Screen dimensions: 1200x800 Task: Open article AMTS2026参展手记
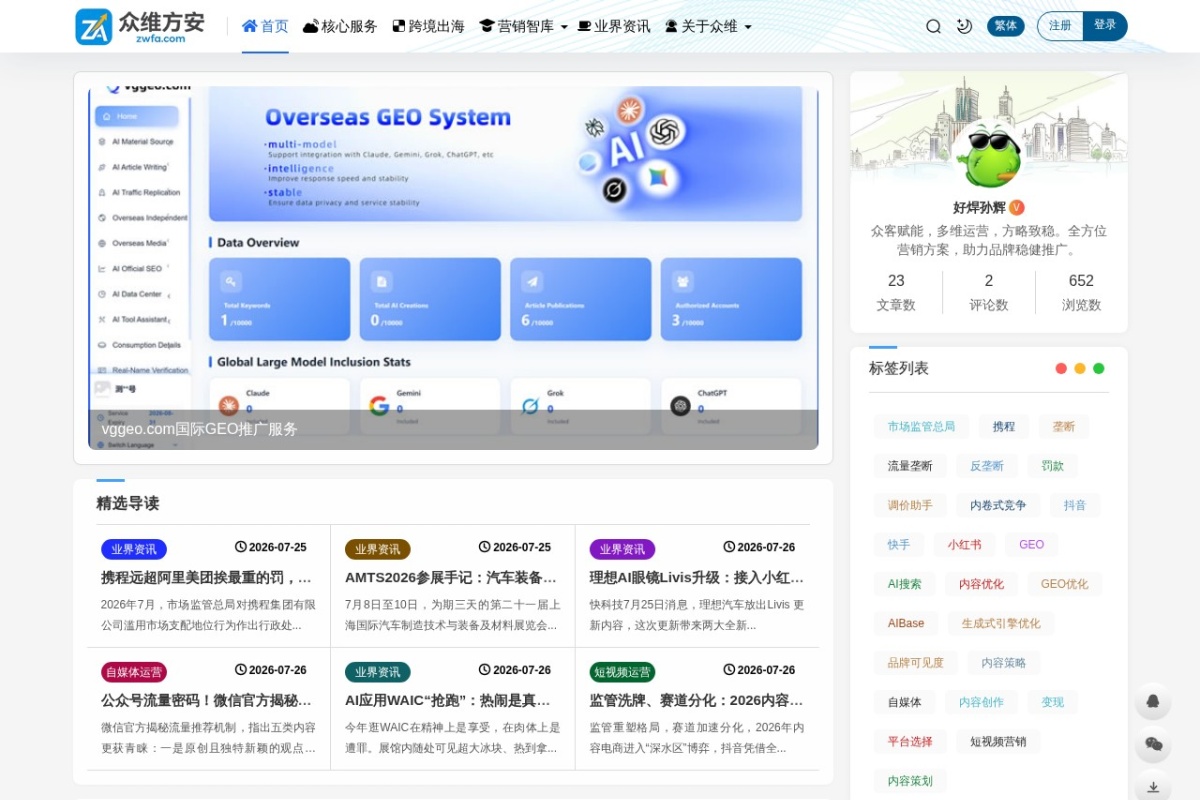451,577
